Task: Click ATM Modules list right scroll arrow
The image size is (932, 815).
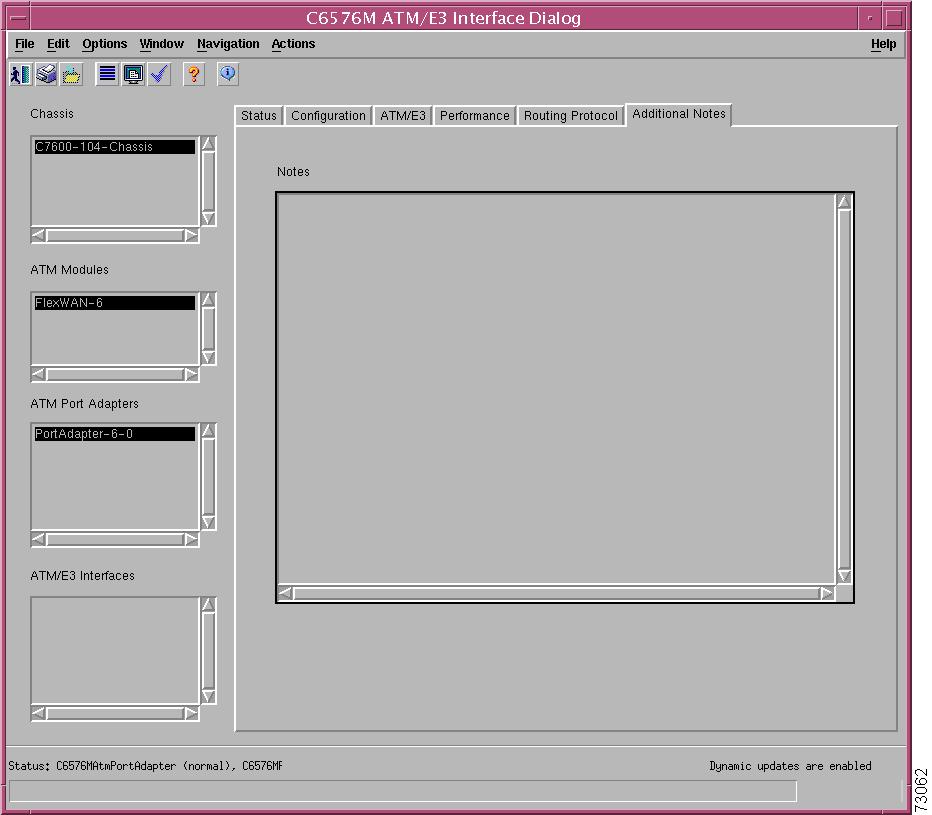Action: click(191, 375)
